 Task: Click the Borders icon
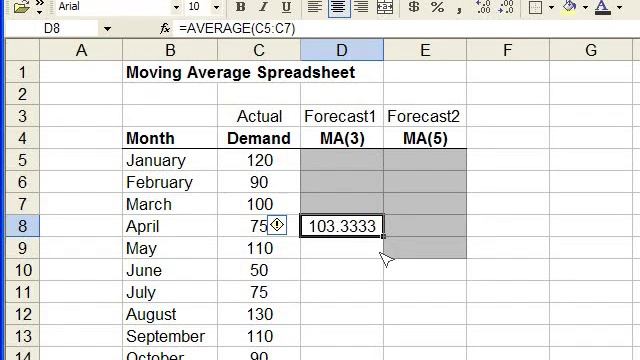point(535,7)
